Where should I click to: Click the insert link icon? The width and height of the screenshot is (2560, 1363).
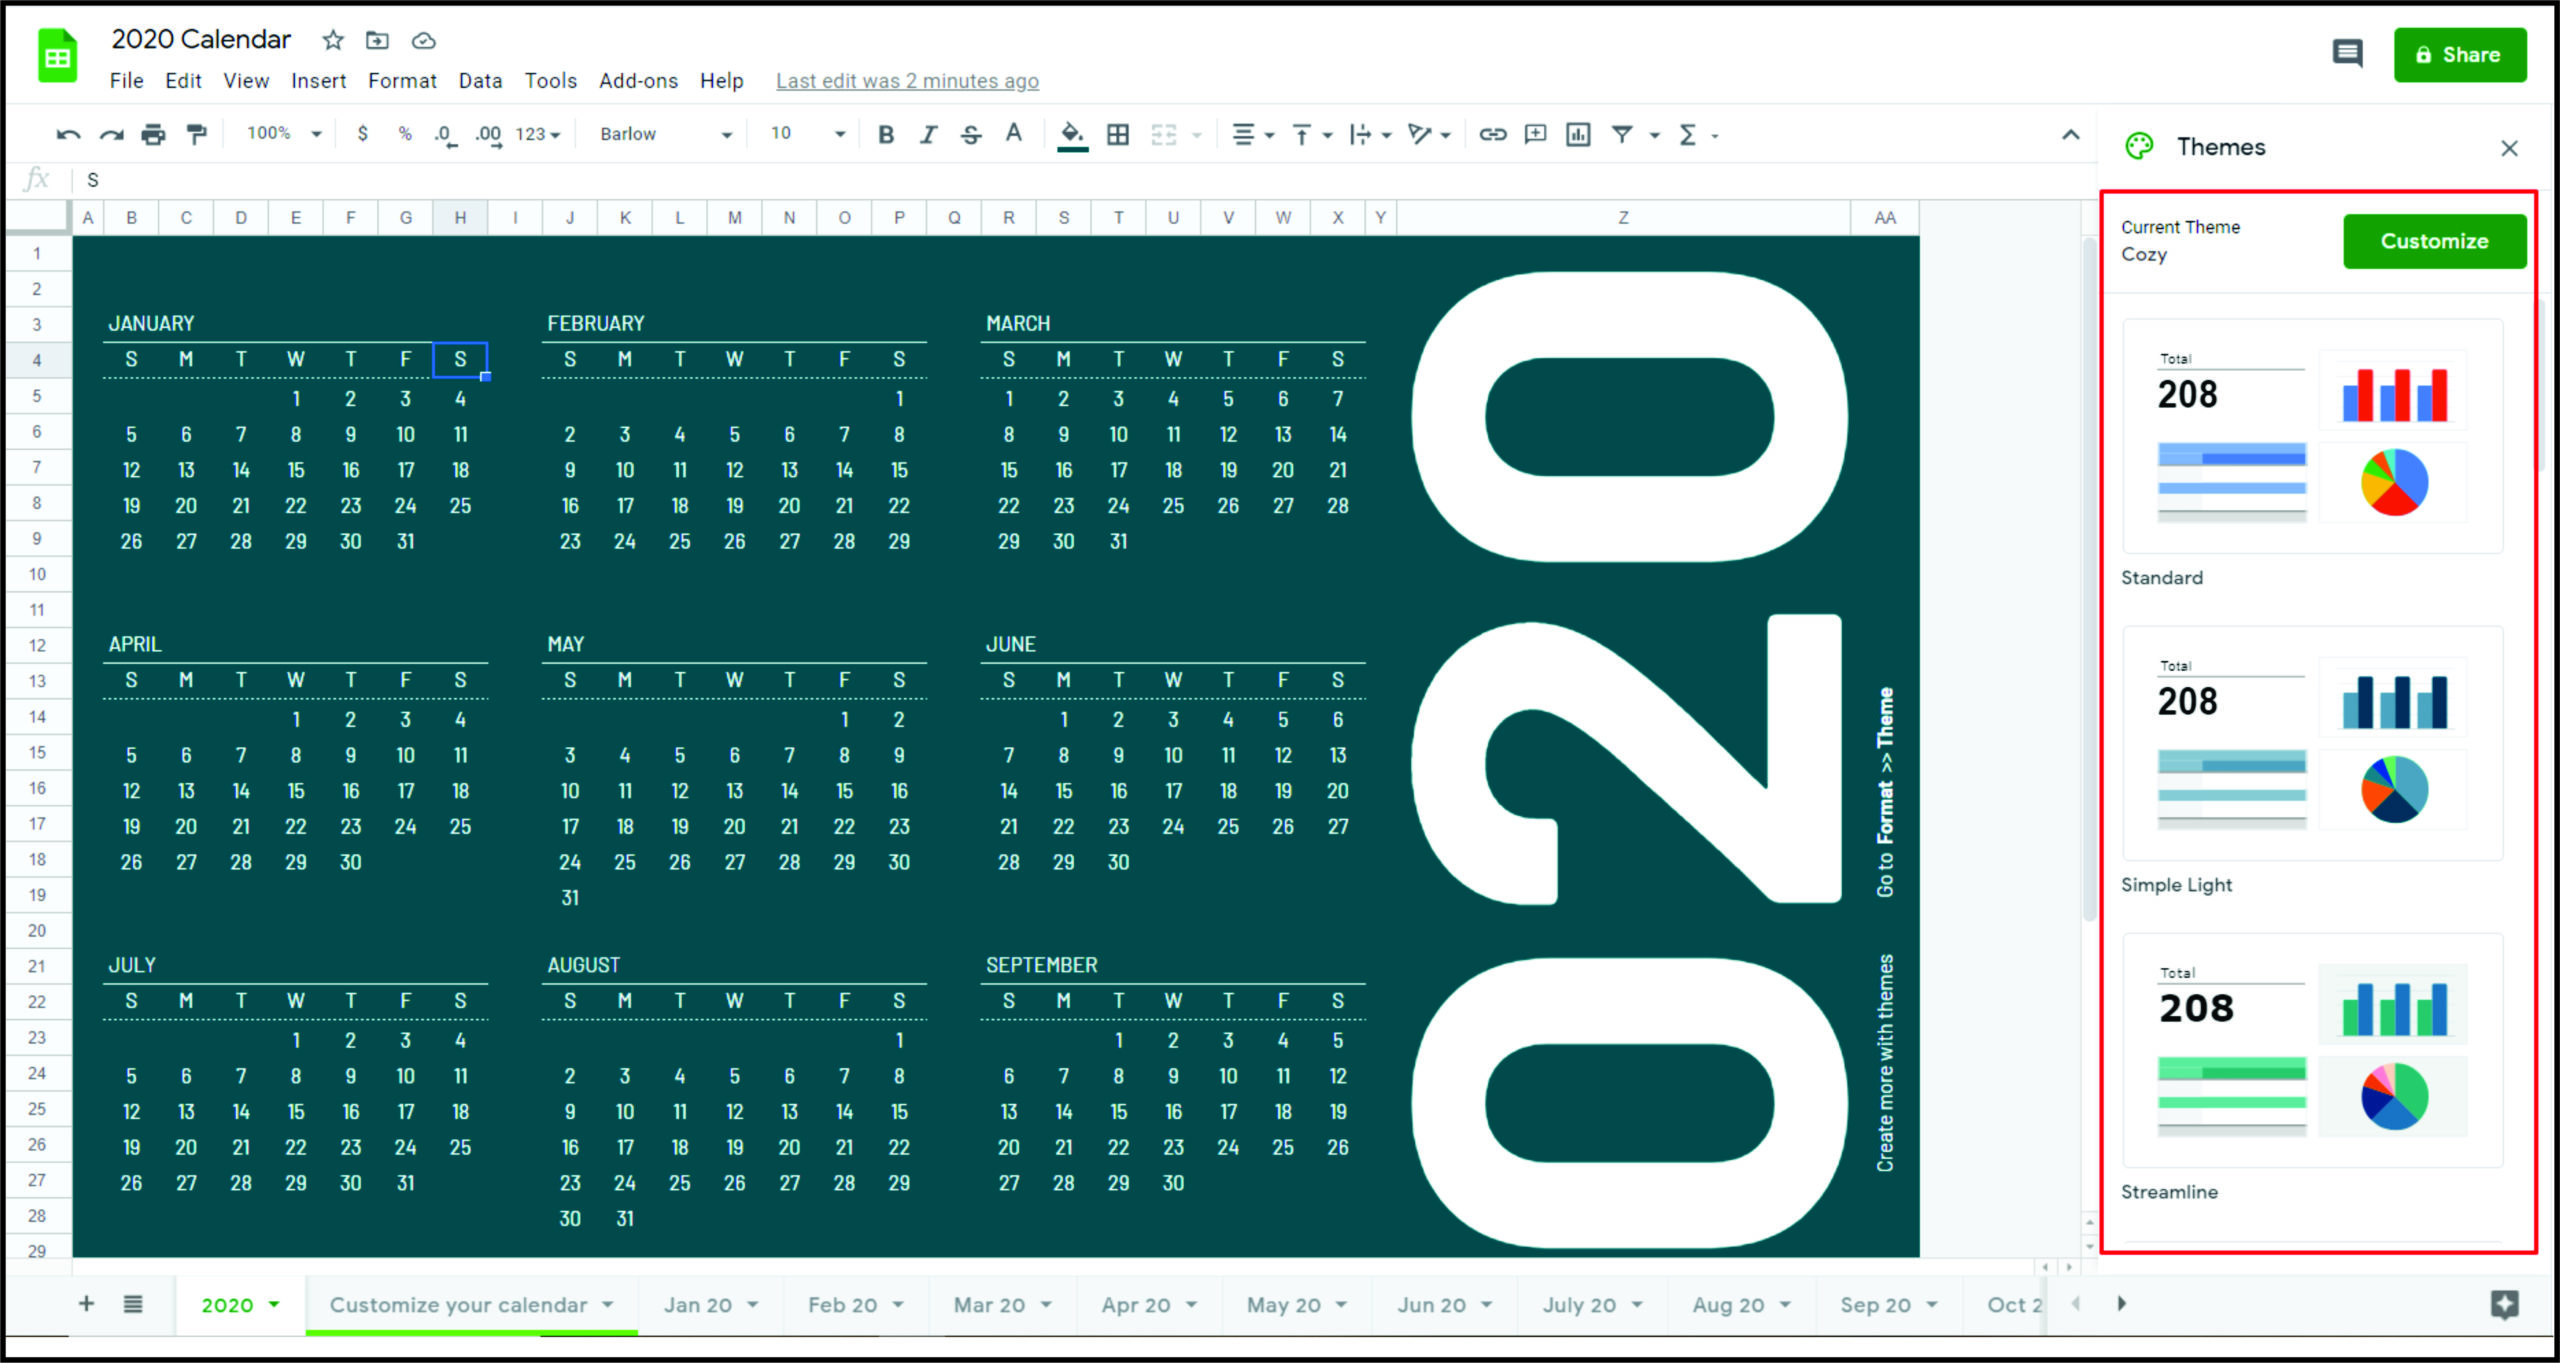[1492, 134]
